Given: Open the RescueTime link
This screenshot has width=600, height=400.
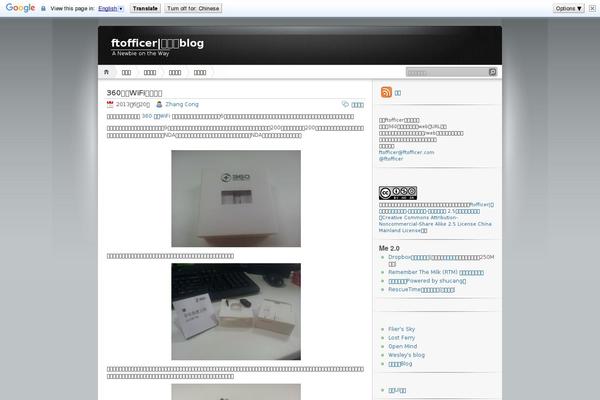Looking at the screenshot, I should [421, 290].
